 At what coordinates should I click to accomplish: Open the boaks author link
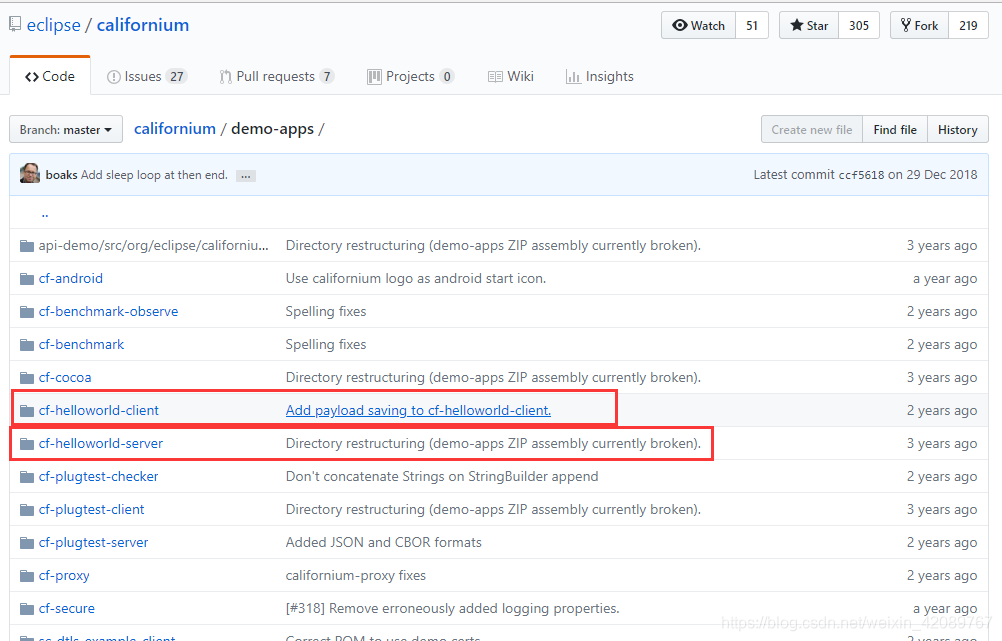[x=61, y=175]
